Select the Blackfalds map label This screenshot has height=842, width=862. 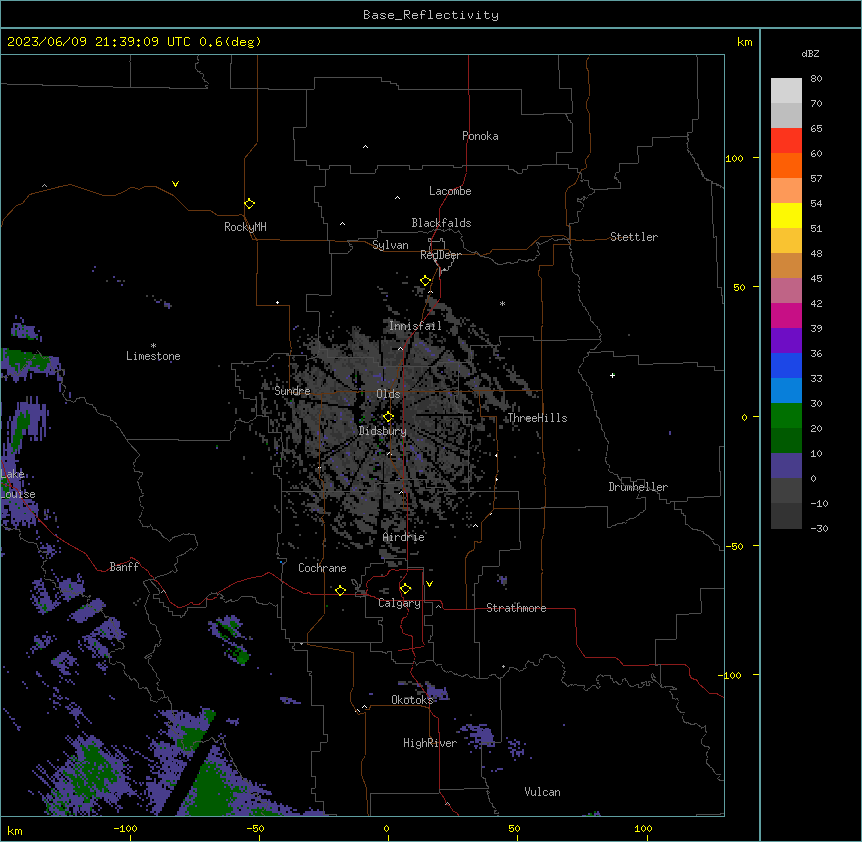pos(441,223)
